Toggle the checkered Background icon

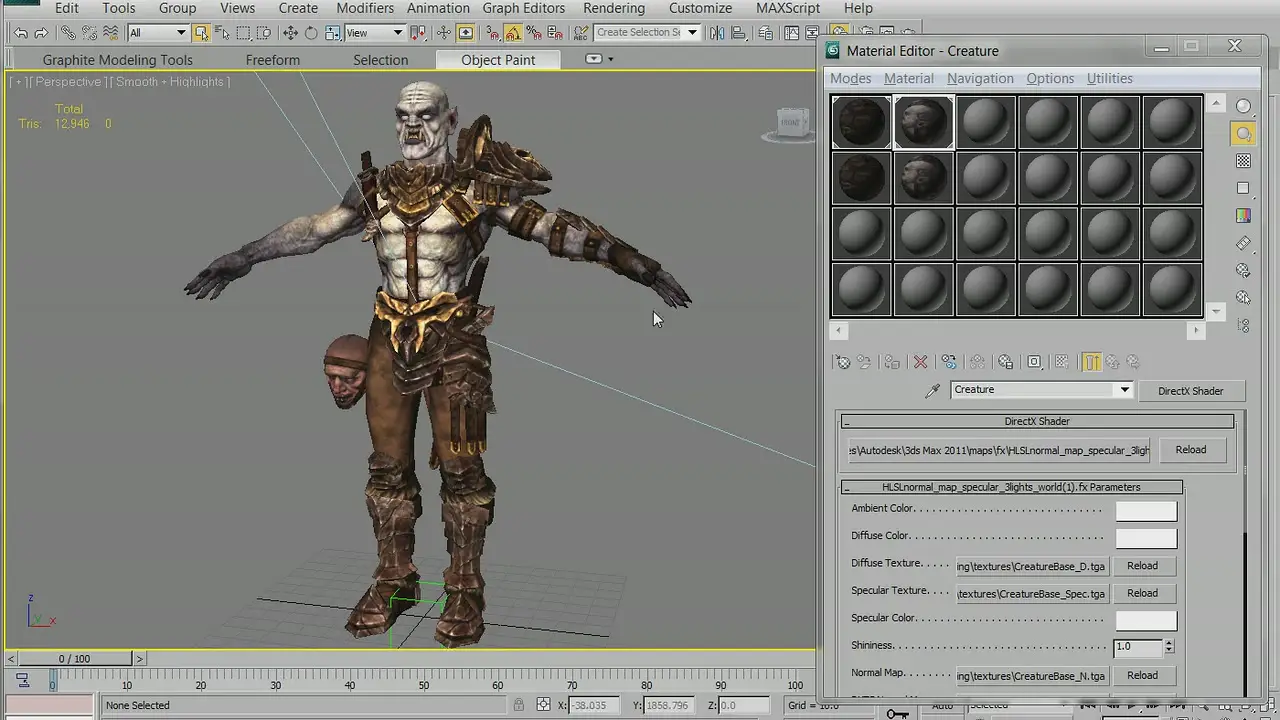[1243, 161]
